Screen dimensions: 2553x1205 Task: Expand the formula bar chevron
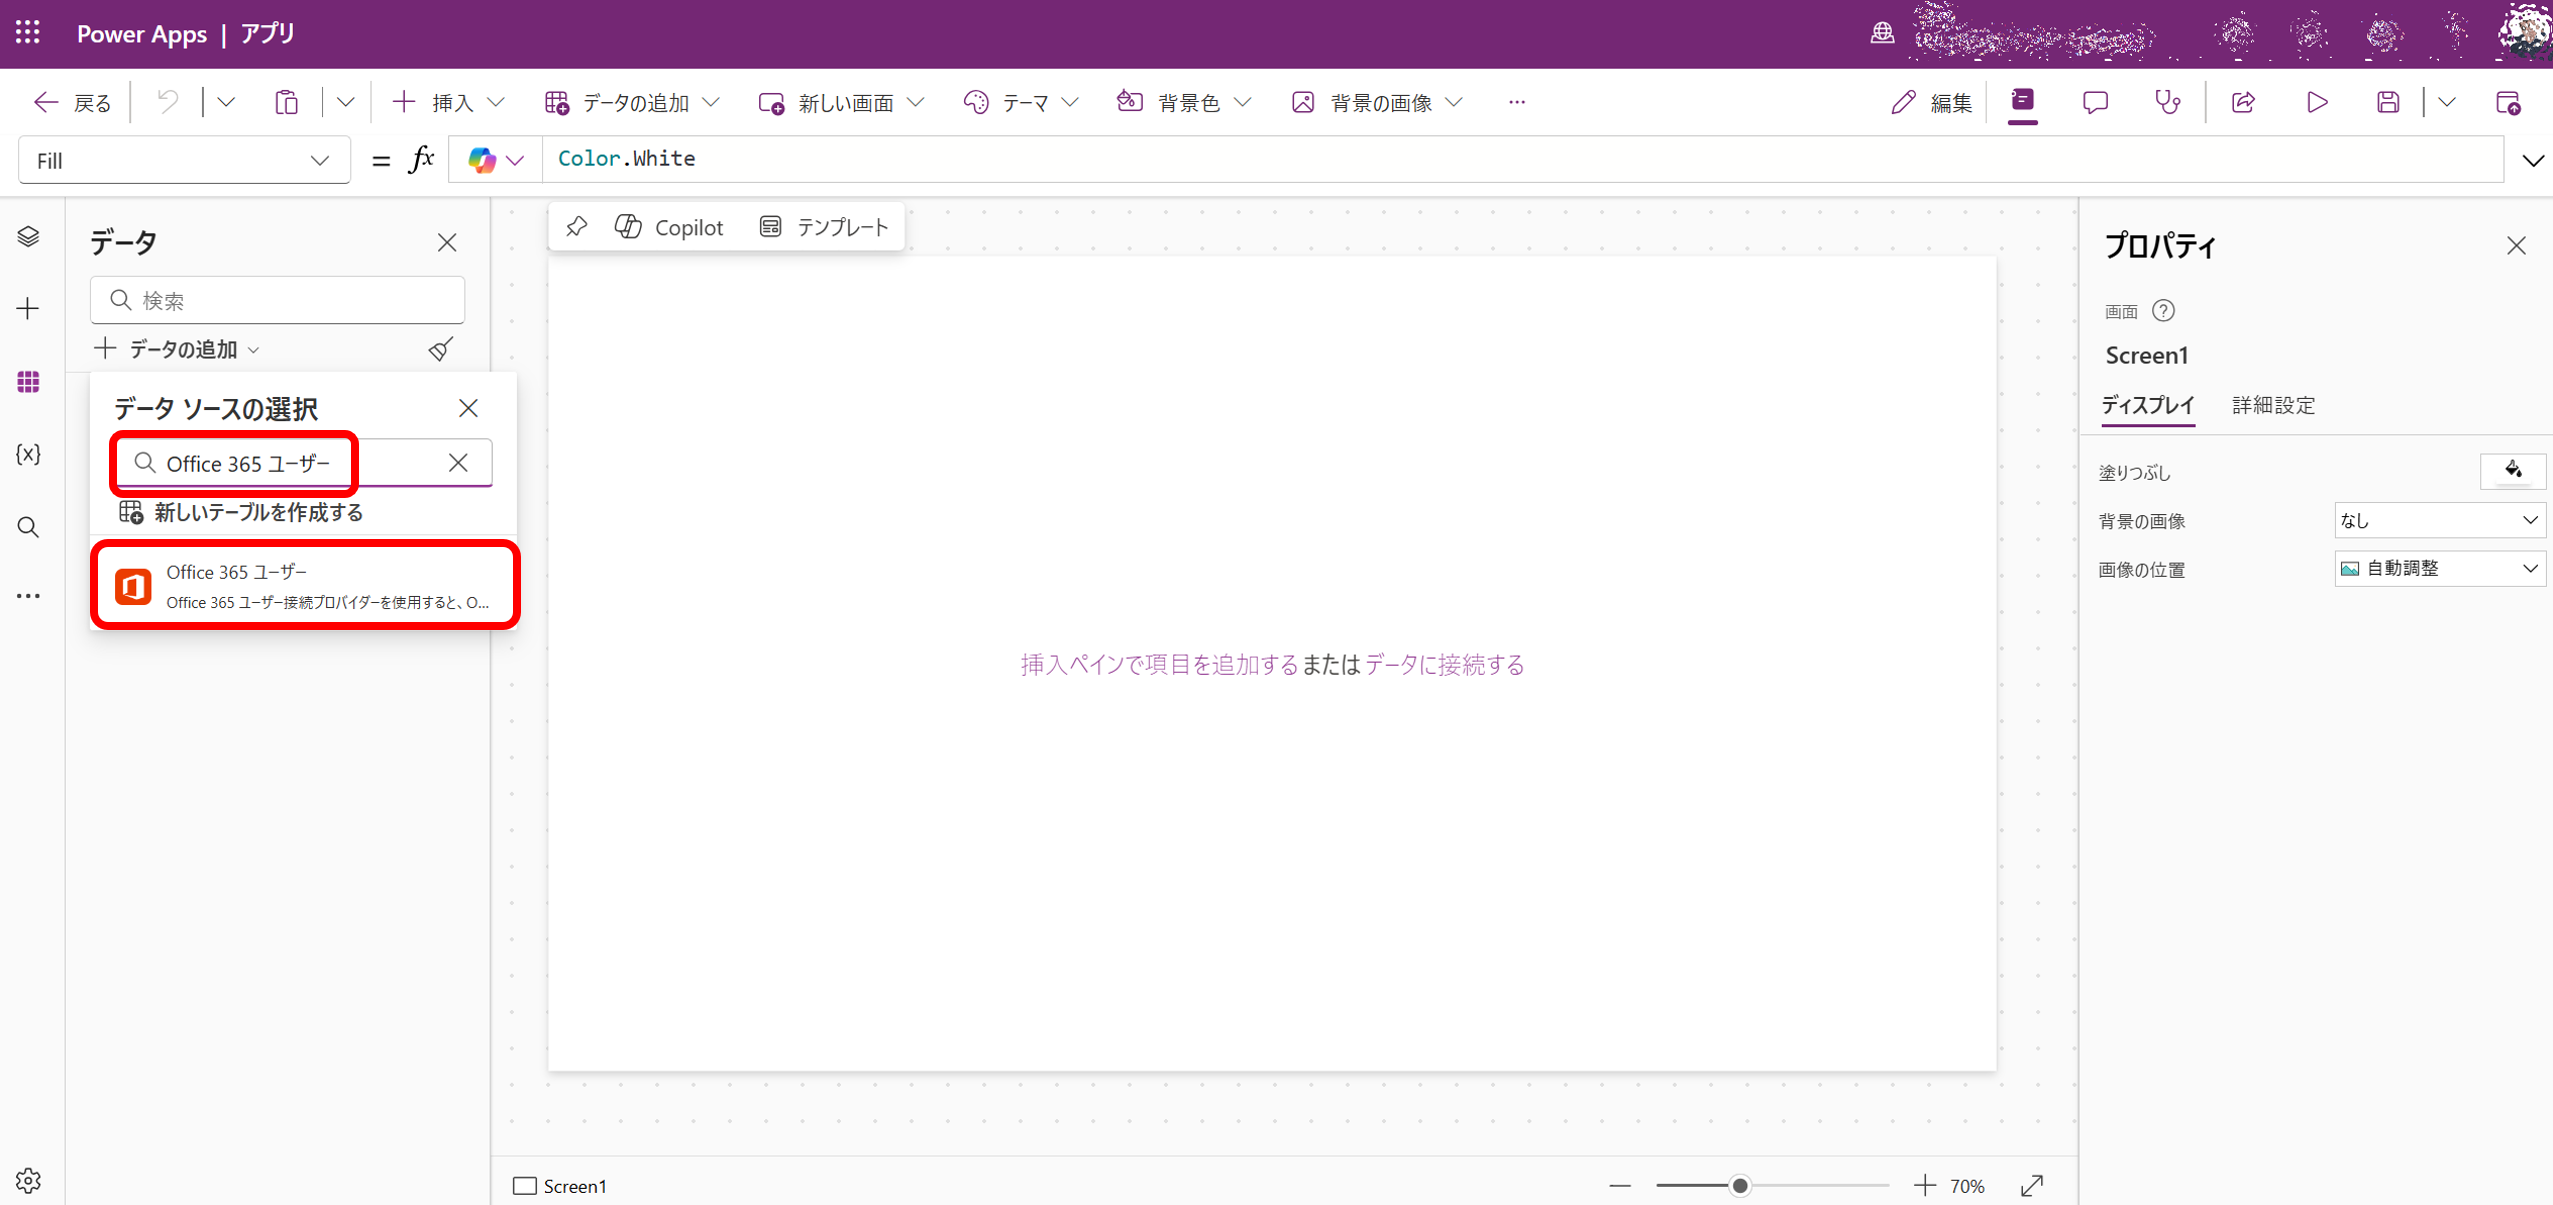coord(2532,160)
